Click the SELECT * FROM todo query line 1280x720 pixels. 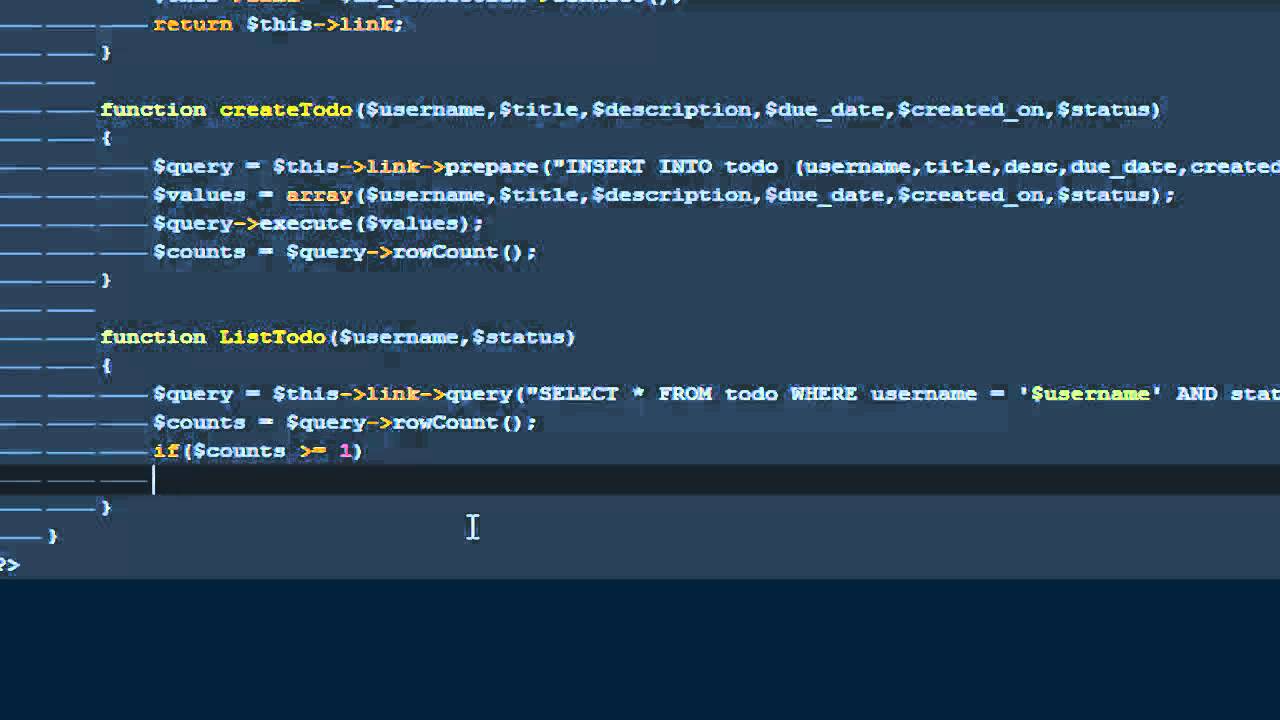(x=716, y=394)
